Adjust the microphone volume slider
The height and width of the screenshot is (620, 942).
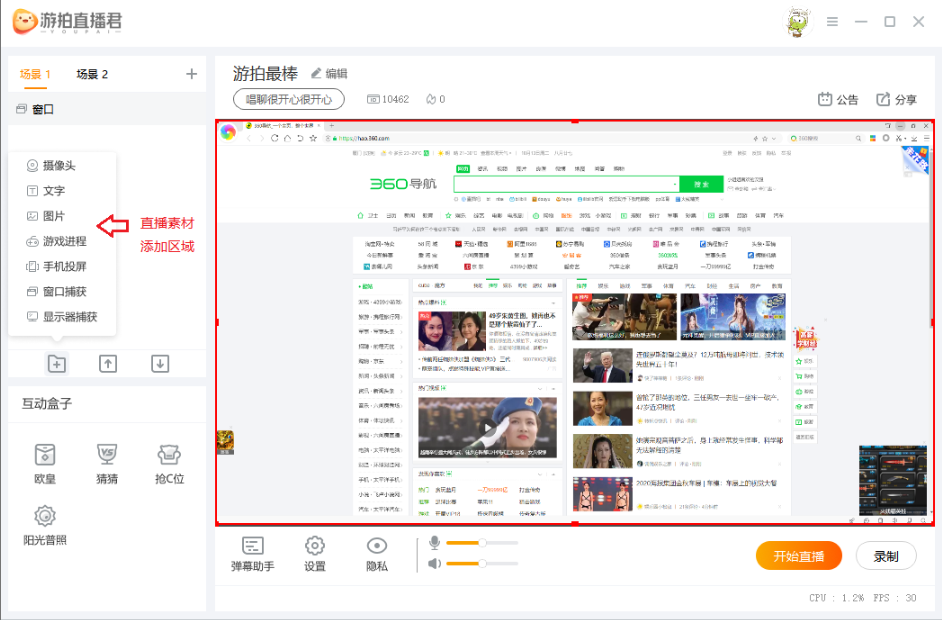click(482, 543)
